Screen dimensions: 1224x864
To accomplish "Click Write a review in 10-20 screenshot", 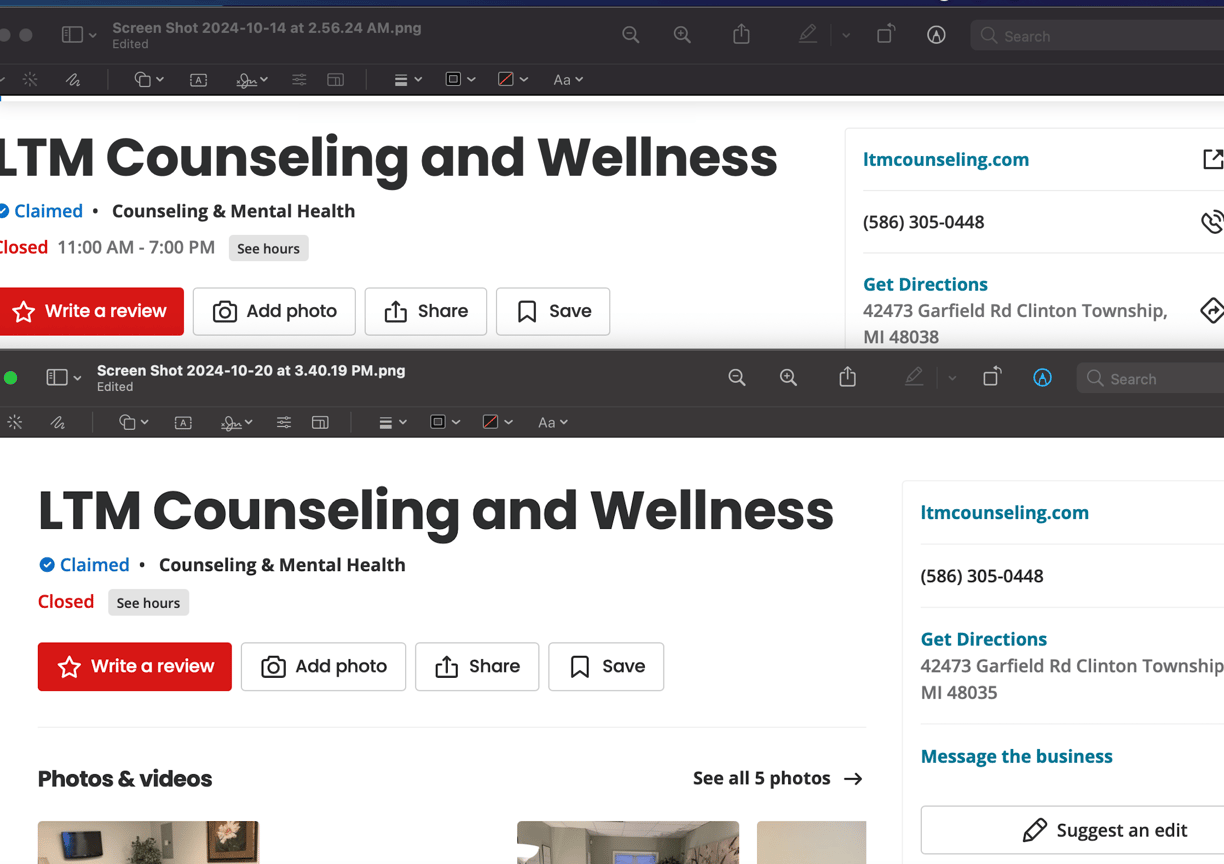I will click(x=135, y=666).
